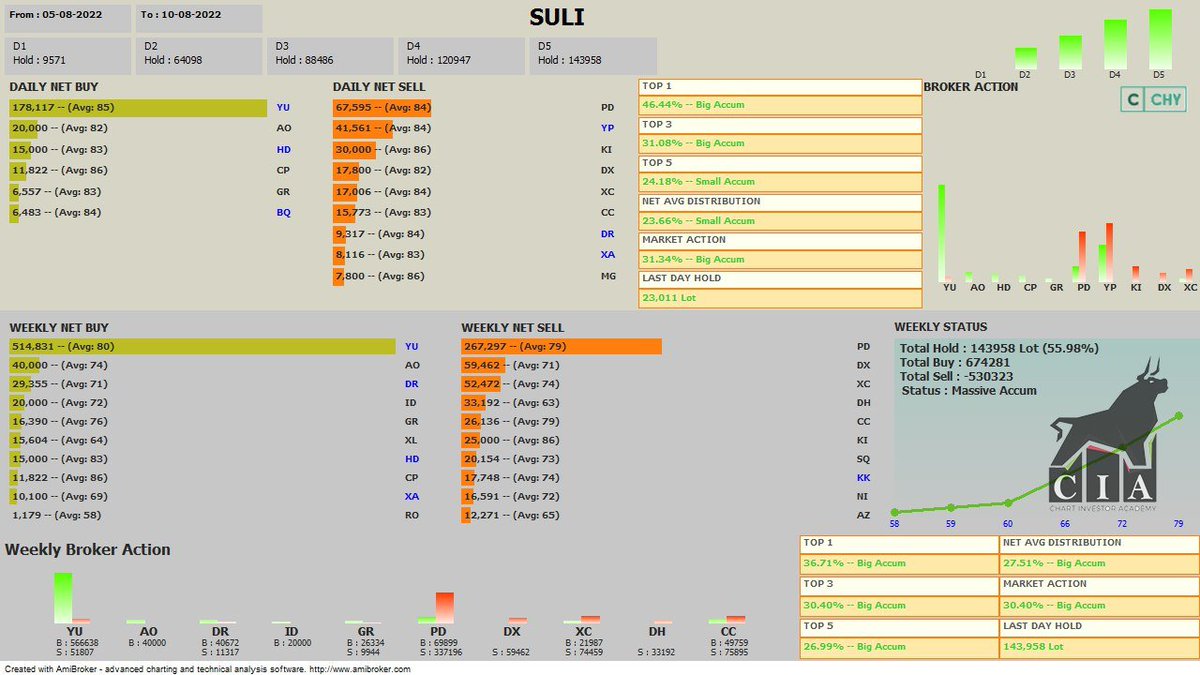Screen dimensions: 1200x675
Task: Click daily net sell 30,000 (Avg: 86)
Action: [384, 149]
